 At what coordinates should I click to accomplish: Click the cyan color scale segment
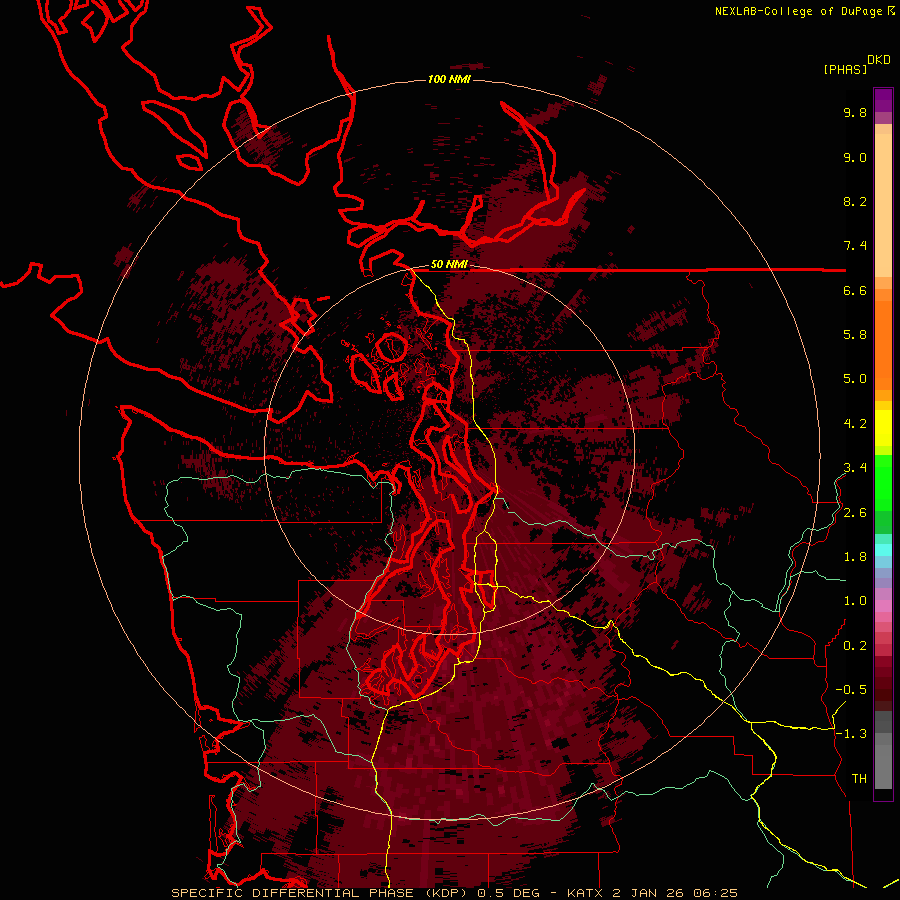pyautogui.click(x=883, y=550)
